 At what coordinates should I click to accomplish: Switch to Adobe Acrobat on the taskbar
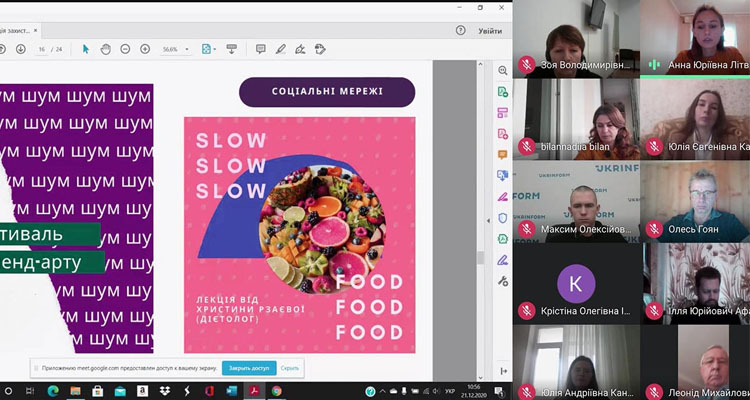[x=254, y=391]
